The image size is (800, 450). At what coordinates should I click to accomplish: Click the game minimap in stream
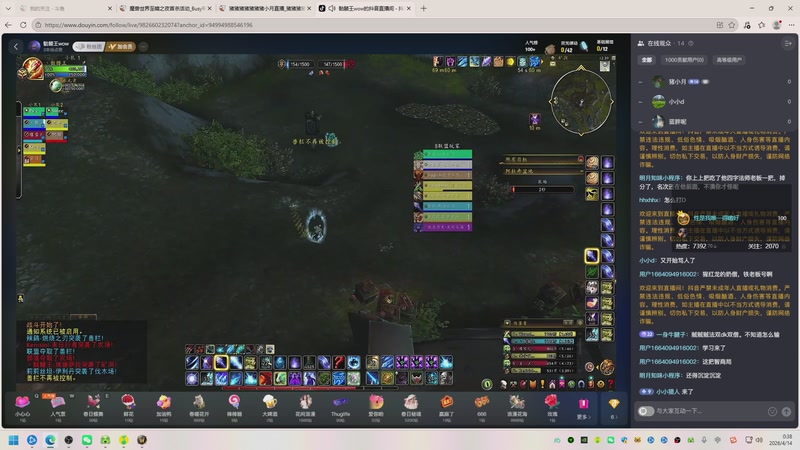[x=581, y=101]
